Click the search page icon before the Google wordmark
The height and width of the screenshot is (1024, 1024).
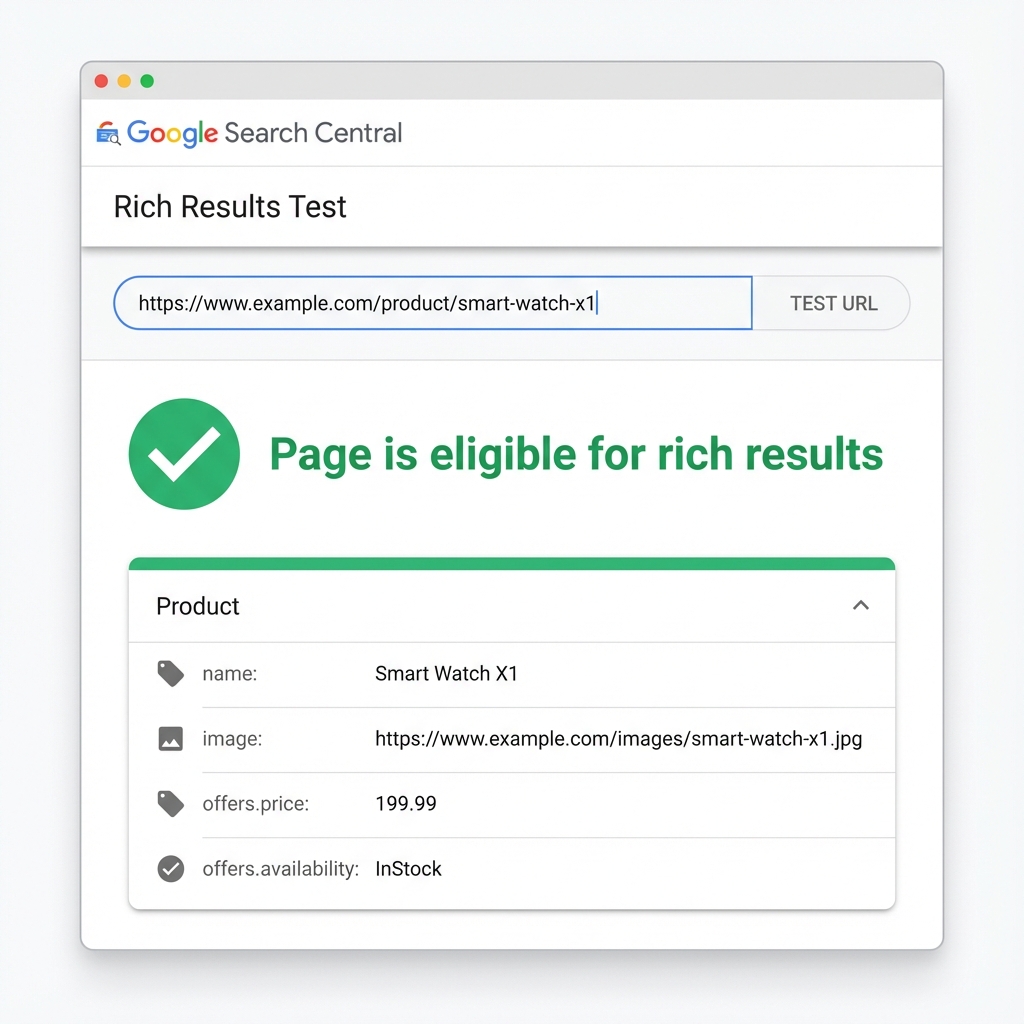107,132
